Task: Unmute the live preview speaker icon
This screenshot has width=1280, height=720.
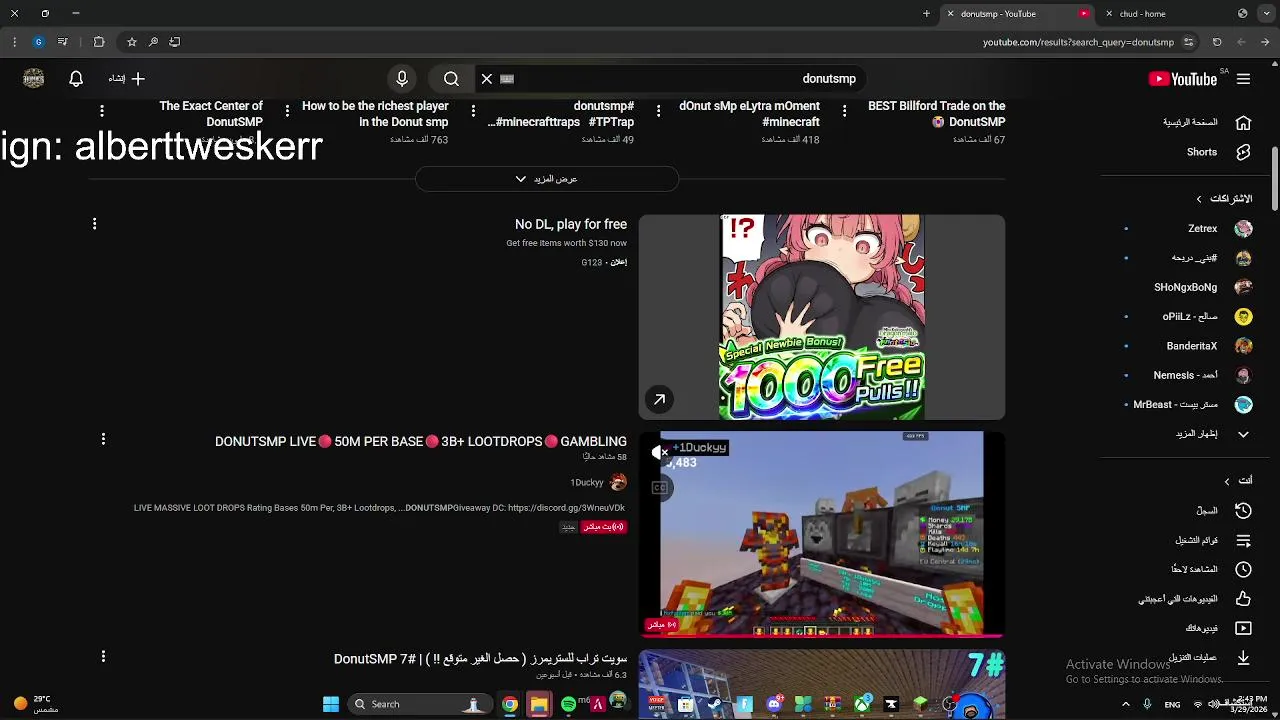Action: (659, 453)
